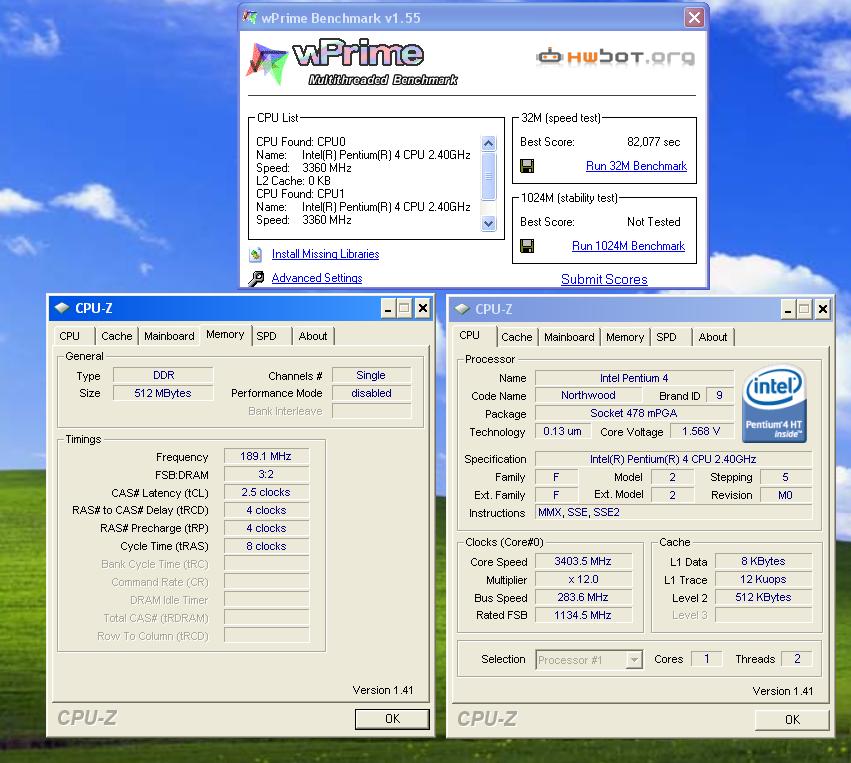The height and width of the screenshot is (763, 851).
Task: Click the Submit Scores link
Action: (x=604, y=279)
